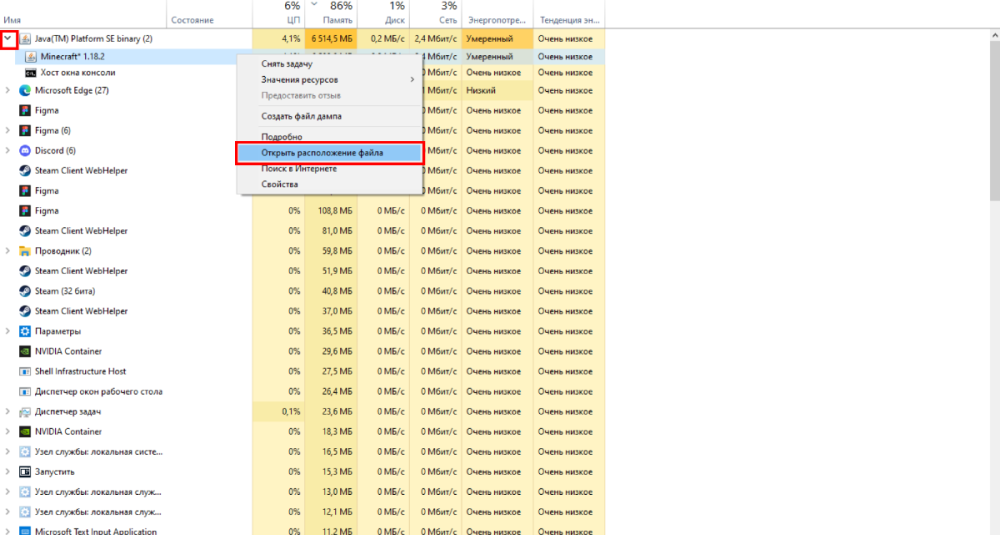Click the Параметры gear icon
Image resolution: width=1000 pixels, height=535 pixels.
tap(26, 331)
